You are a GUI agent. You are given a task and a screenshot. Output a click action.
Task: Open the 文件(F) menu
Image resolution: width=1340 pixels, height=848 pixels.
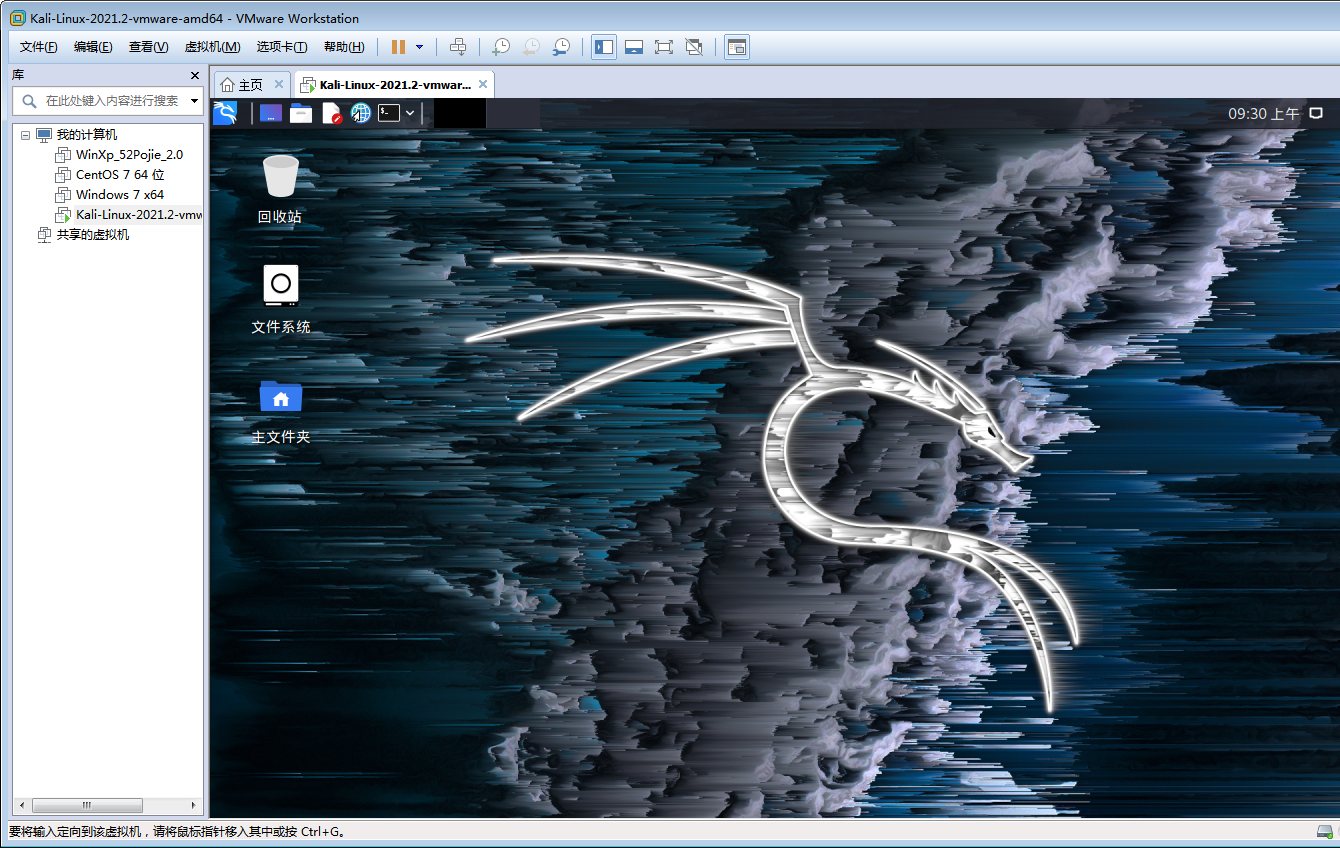(x=39, y=47)
